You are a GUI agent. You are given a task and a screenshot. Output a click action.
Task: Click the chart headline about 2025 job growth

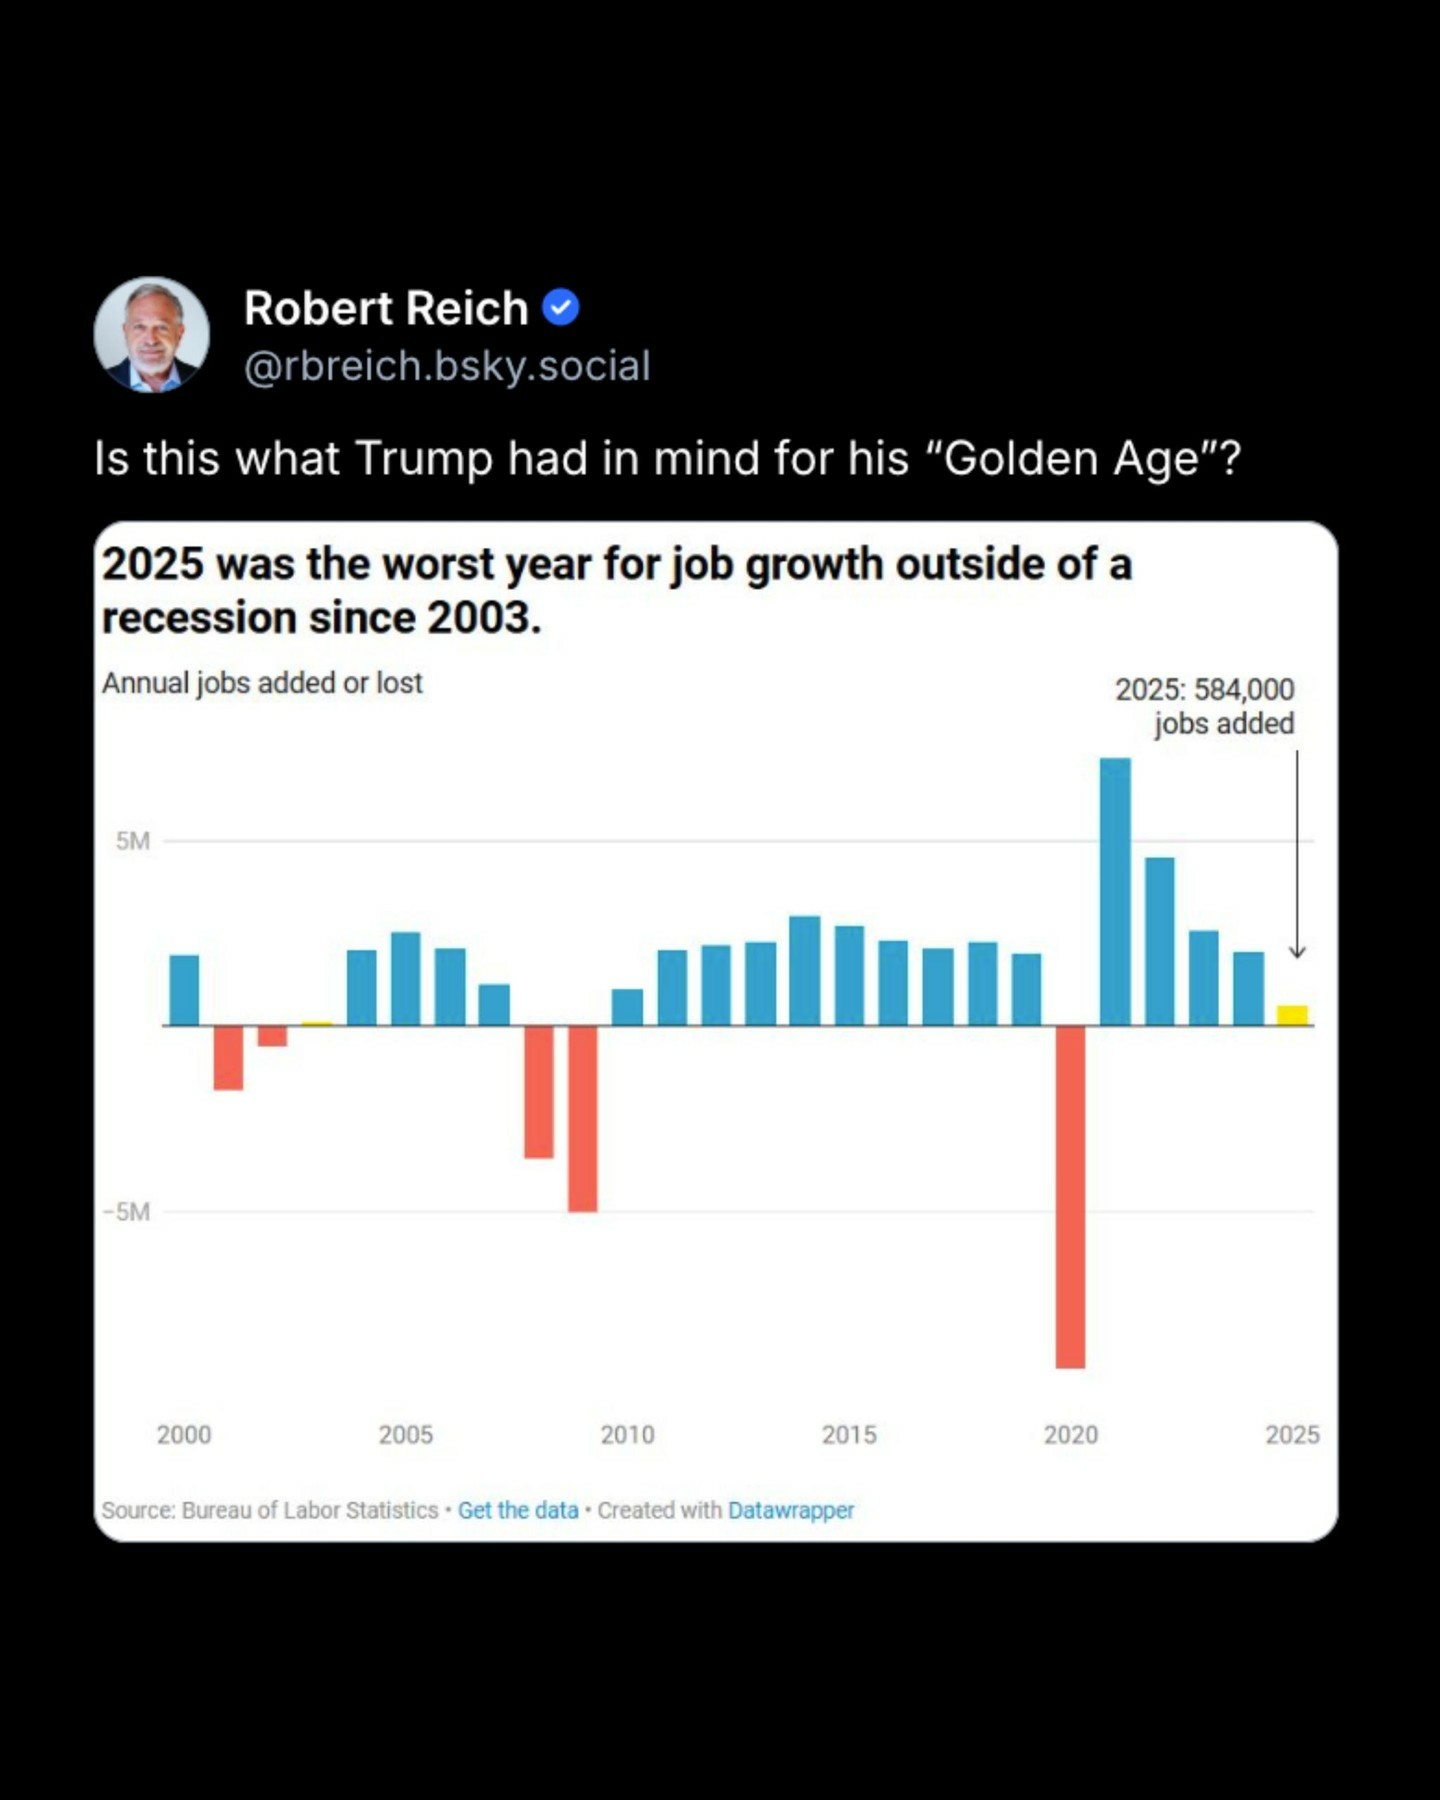616,591
